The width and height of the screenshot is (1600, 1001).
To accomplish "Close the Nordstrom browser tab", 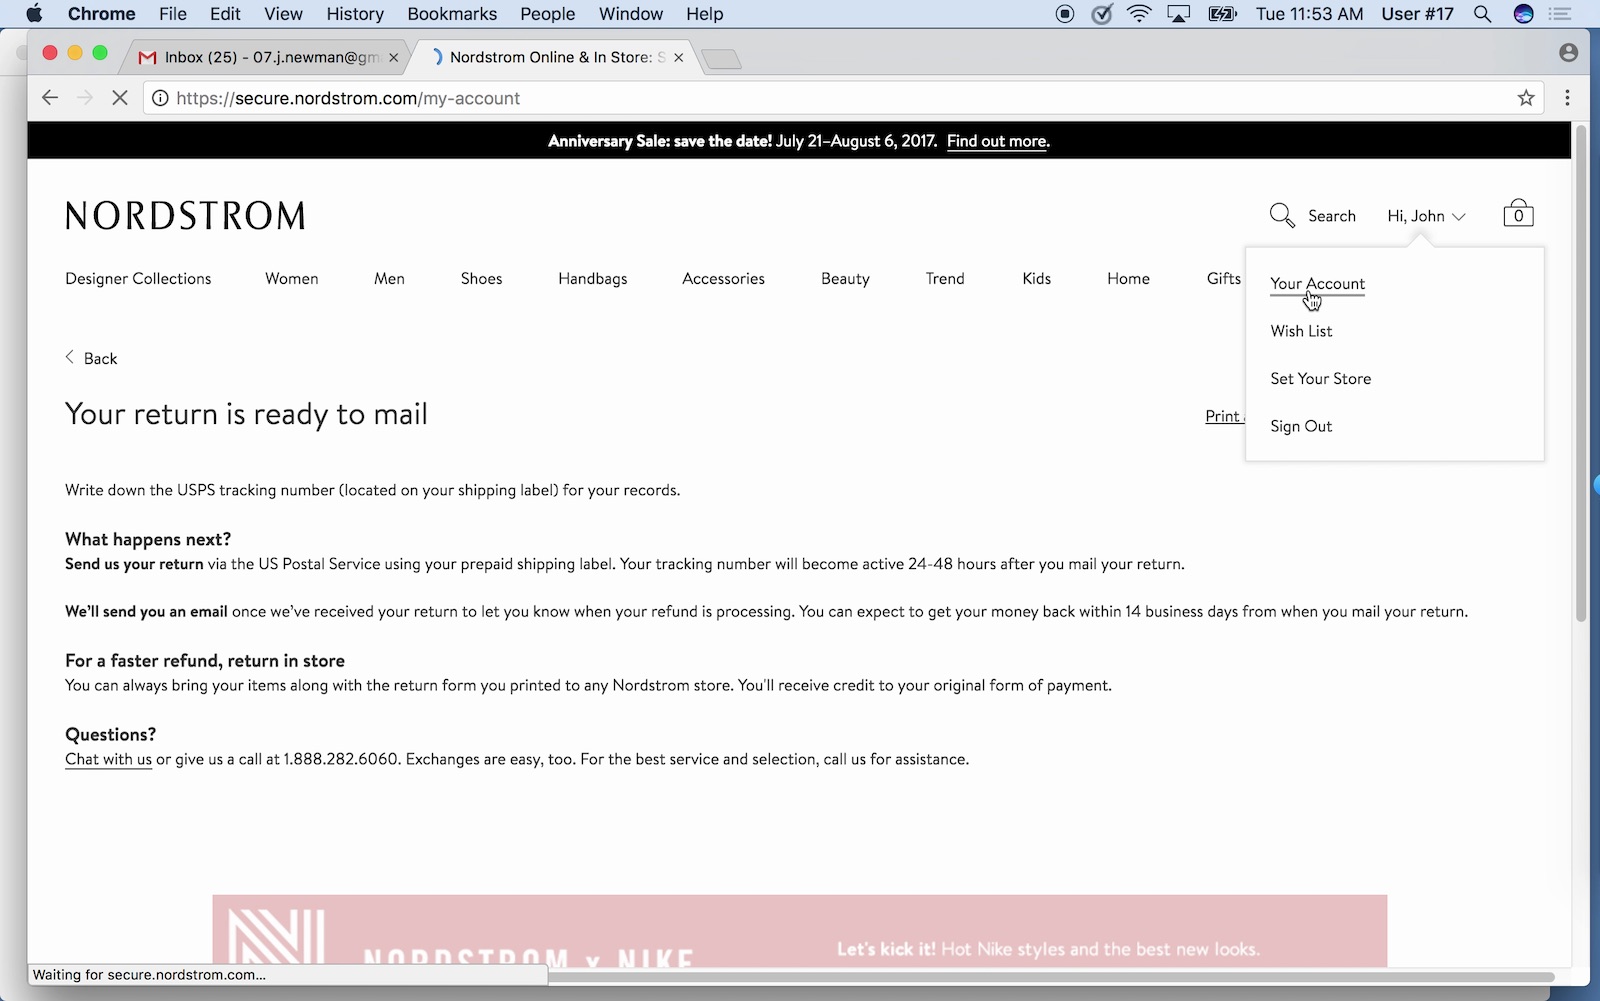I will coord(679,58).
